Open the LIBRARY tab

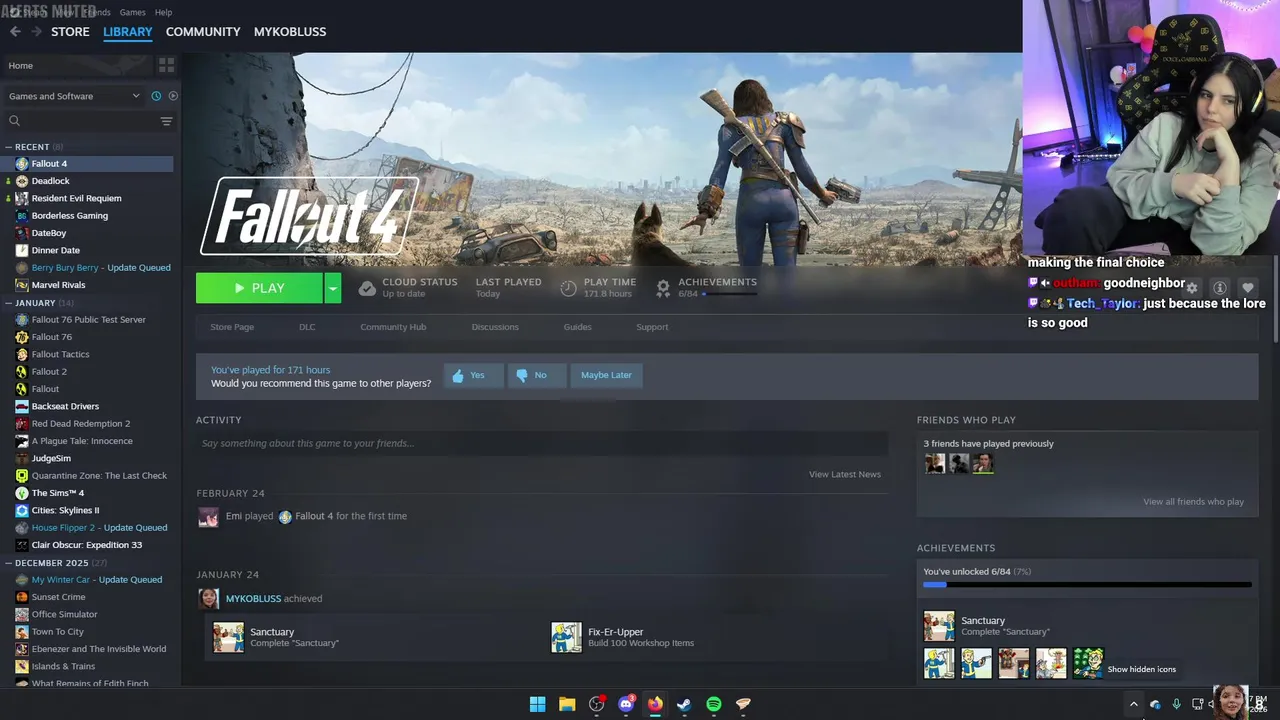pyautogui.click(x=128, y=32)
